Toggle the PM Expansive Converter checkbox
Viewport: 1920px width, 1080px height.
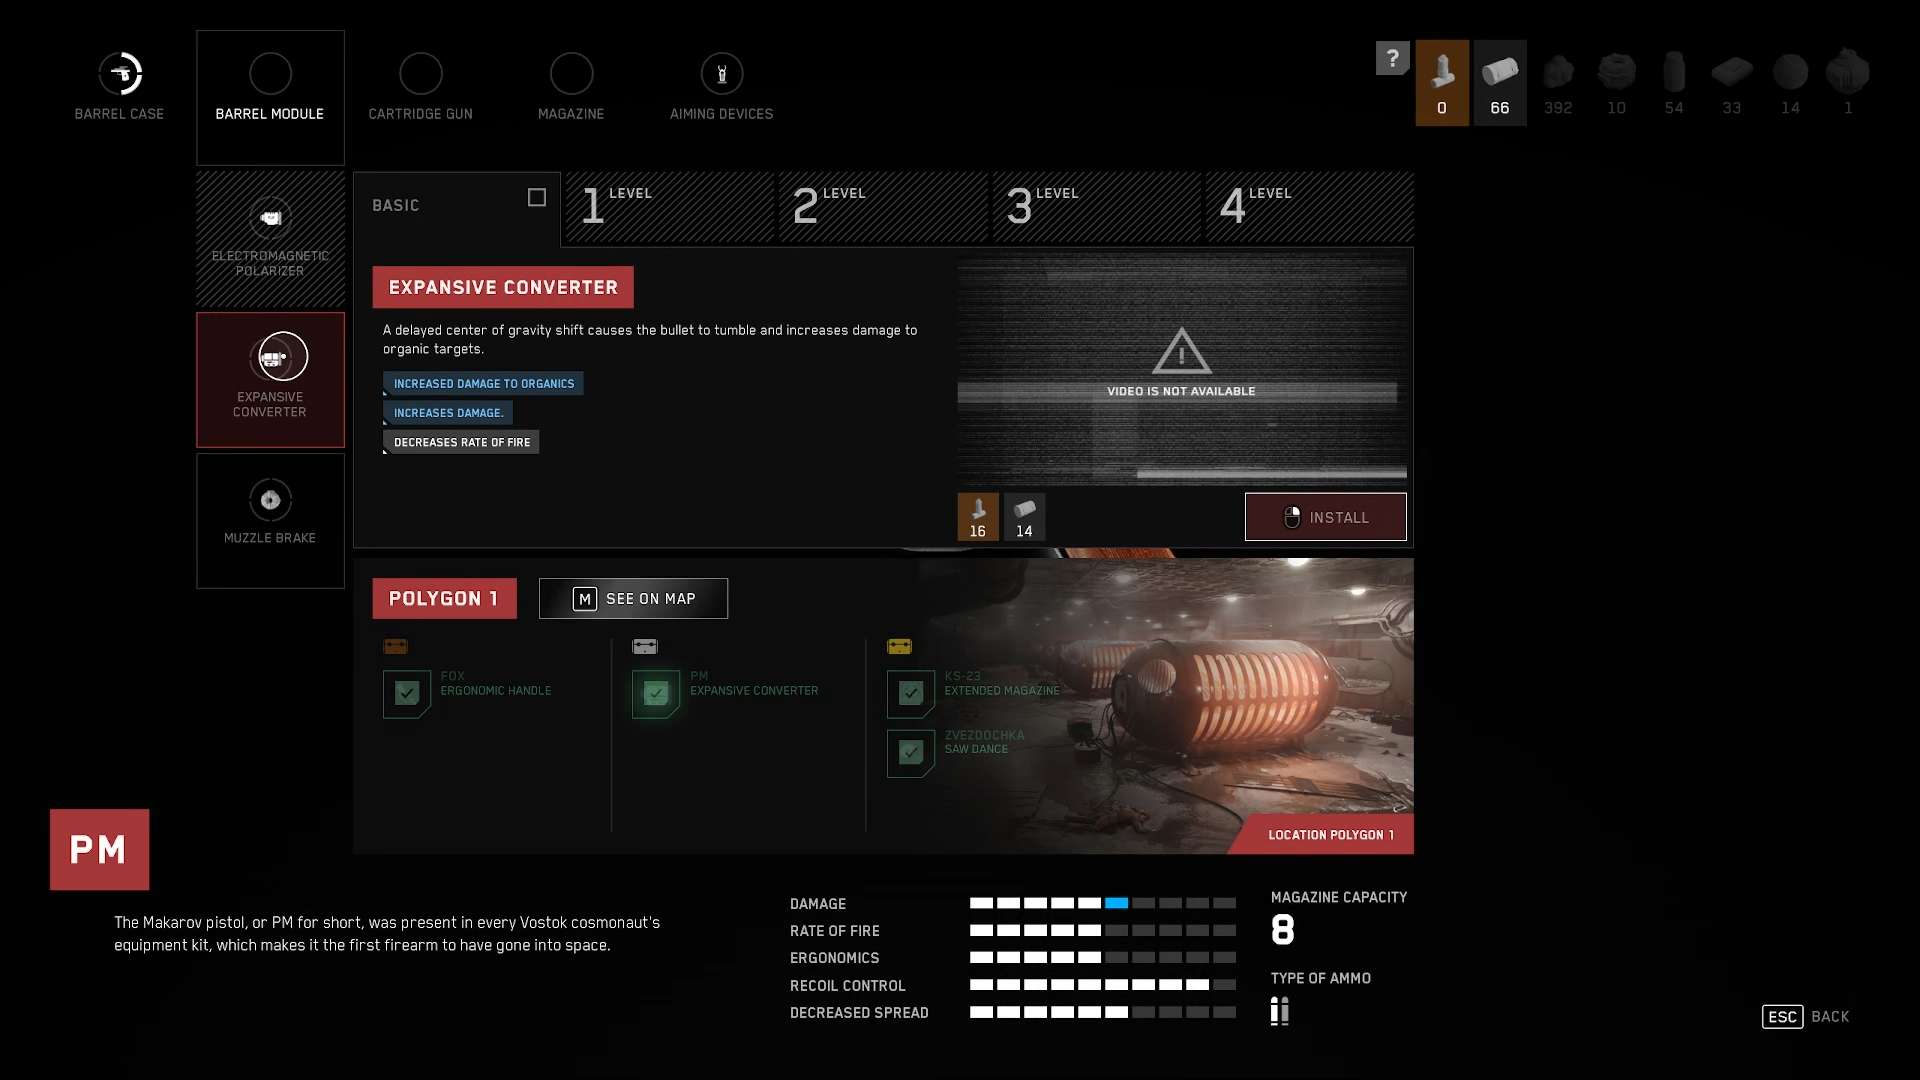[656, 693]
